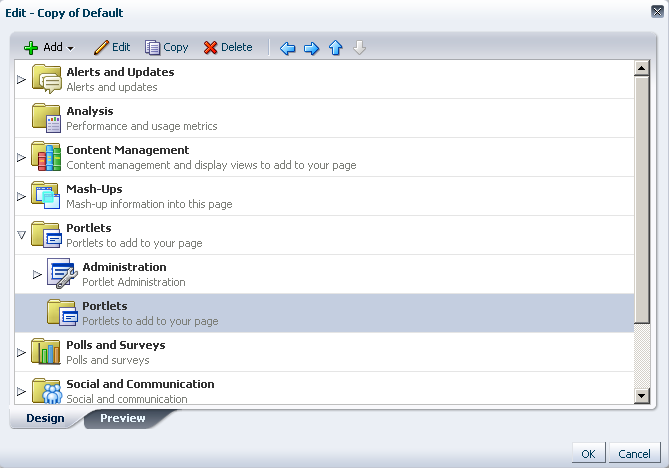
Task: Select the Content Management books folder icon
Action: (46, 157)
